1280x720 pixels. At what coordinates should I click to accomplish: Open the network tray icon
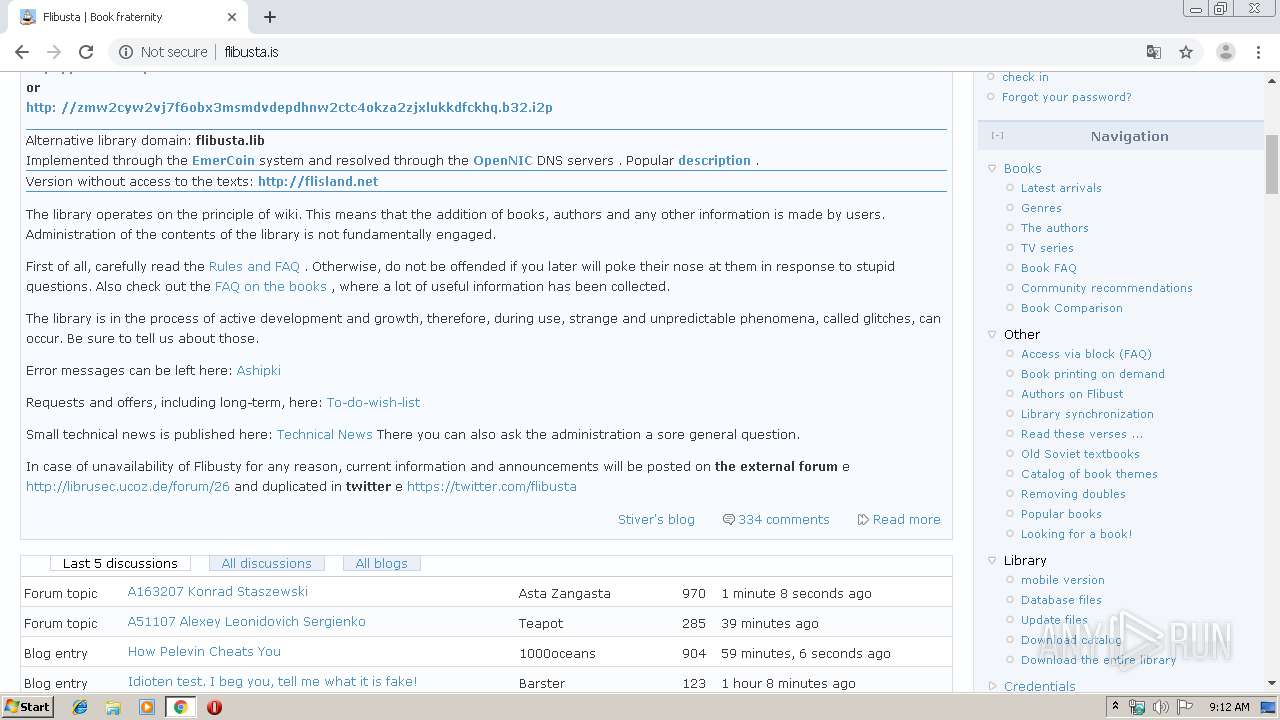tap(1137, 707)
